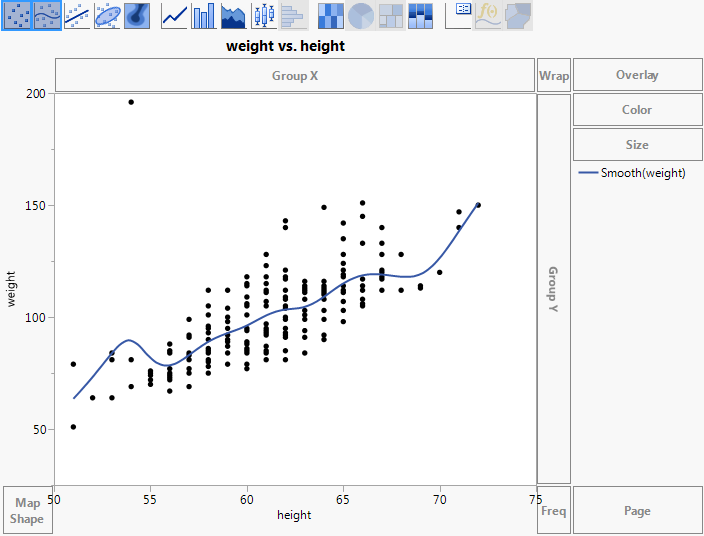Click the Smooth(weight) legend entry
The width and height of the screenshot is (704, 536).
[632, 173]
